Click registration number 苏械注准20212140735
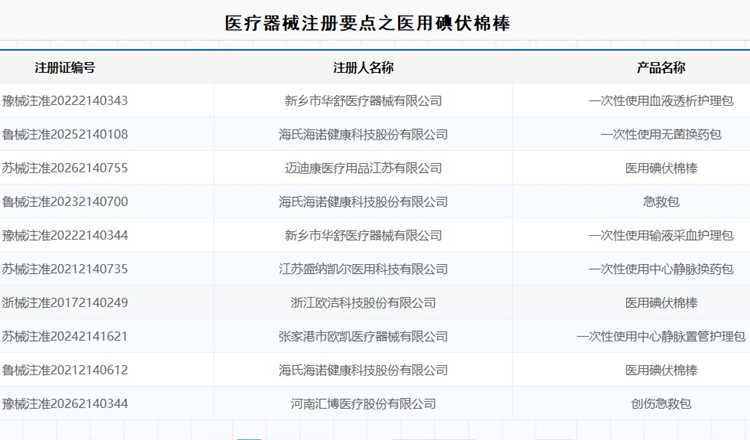The image size is (750, 440). 65,269
